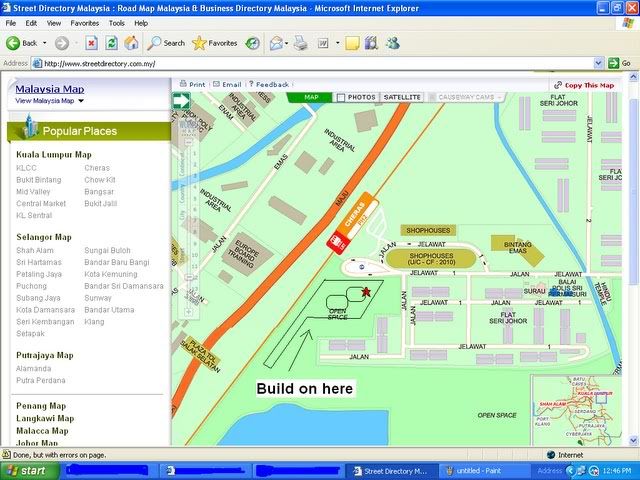The image size is (640, 480).
Task: Open the Penang Map link
Action: (41, 406)
